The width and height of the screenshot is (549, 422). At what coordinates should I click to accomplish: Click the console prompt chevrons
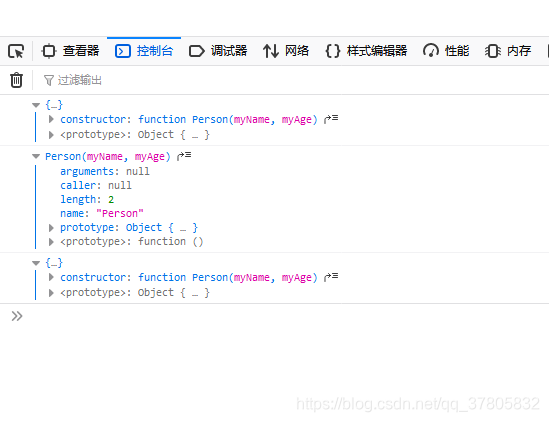tap(17, 316)
